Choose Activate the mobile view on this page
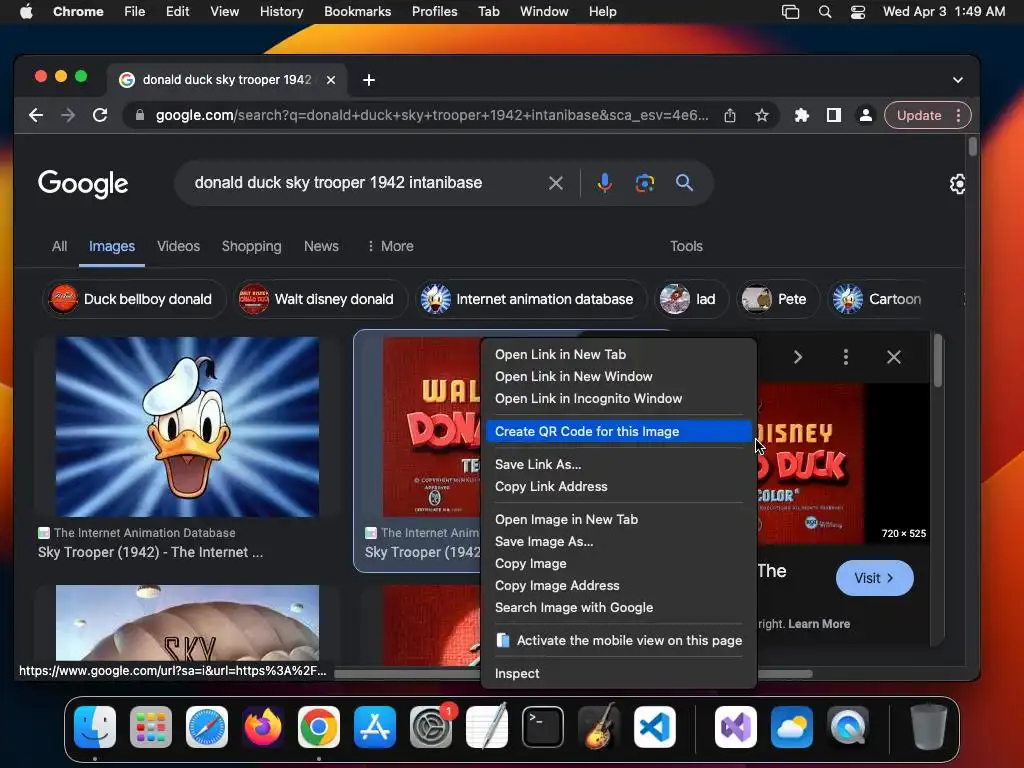 (x=619, y=641)
